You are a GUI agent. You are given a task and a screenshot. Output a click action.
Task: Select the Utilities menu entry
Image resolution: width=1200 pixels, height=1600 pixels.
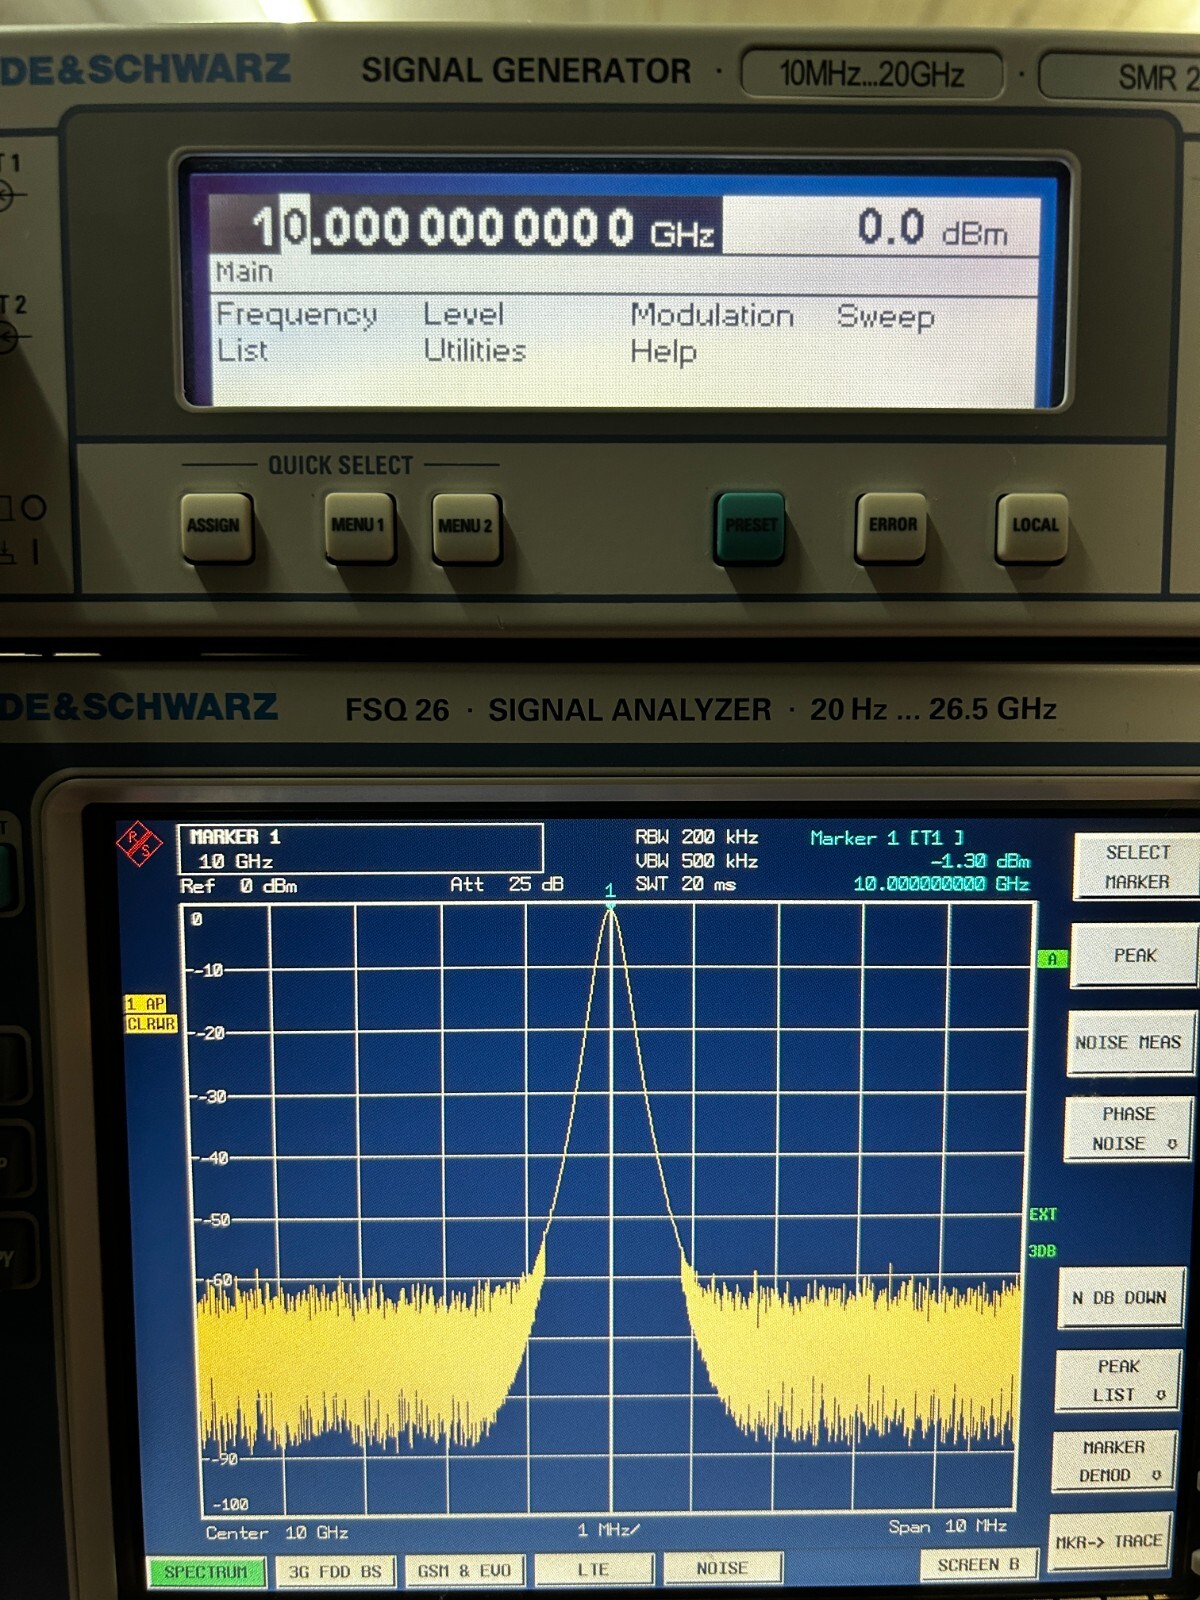(475, 351)
